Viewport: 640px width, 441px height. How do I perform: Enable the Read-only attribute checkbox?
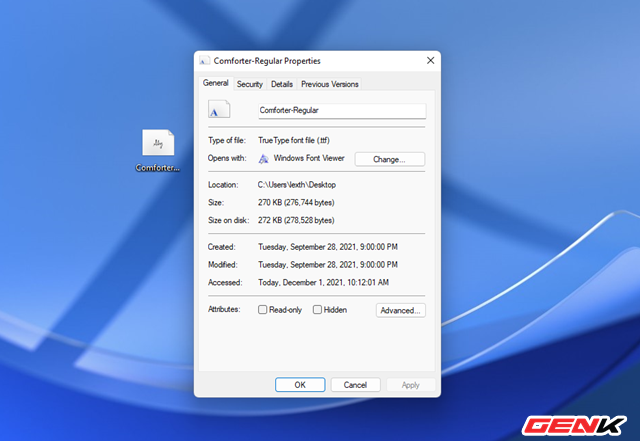pyautogui.click(x=262, y=310)
